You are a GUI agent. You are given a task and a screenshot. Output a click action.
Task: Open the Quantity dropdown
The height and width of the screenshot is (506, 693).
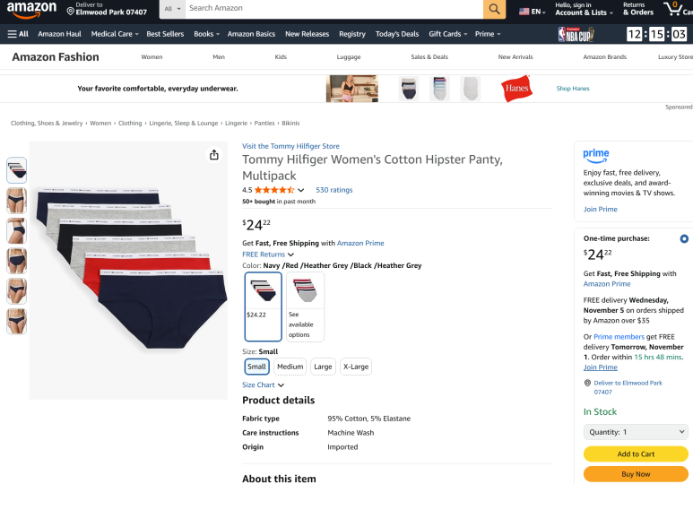click(635, 432)
